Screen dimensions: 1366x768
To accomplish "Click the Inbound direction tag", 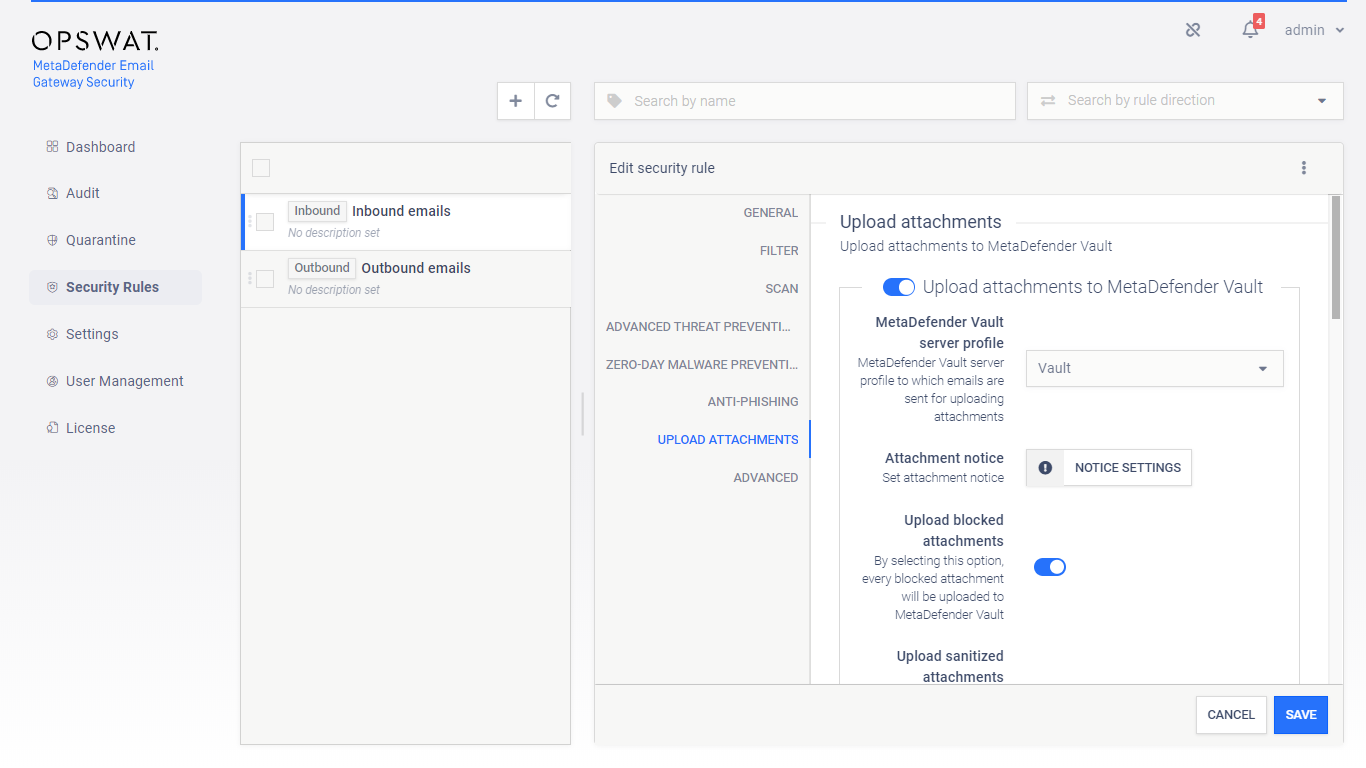I will (x=317, y=211).
